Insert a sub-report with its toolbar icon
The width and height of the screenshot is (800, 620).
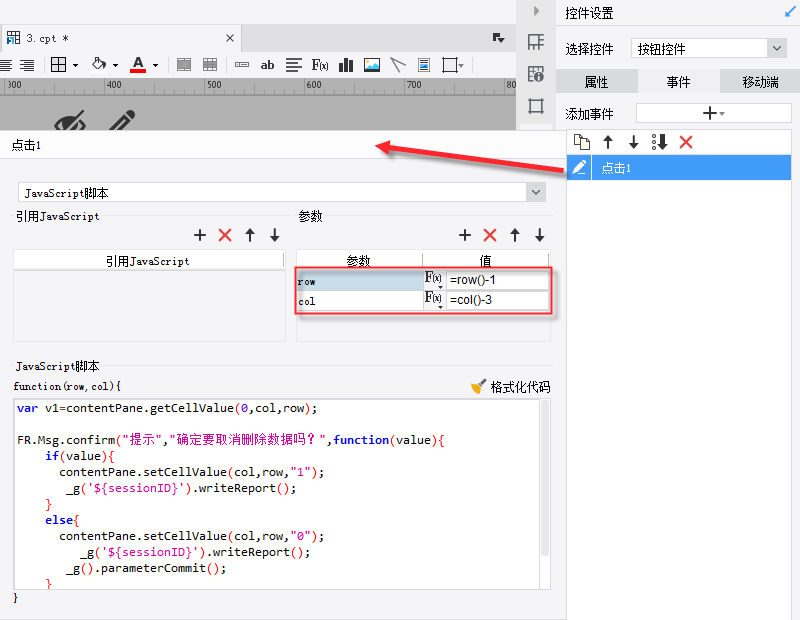pos(424,65)
